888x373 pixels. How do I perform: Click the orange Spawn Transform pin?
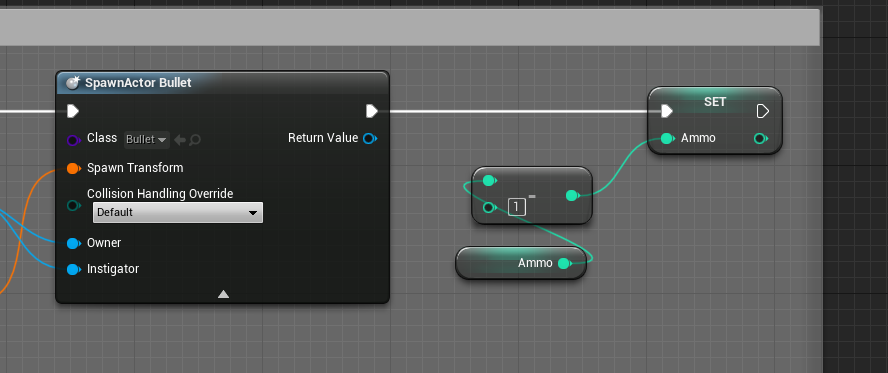[x=73, y=168]
